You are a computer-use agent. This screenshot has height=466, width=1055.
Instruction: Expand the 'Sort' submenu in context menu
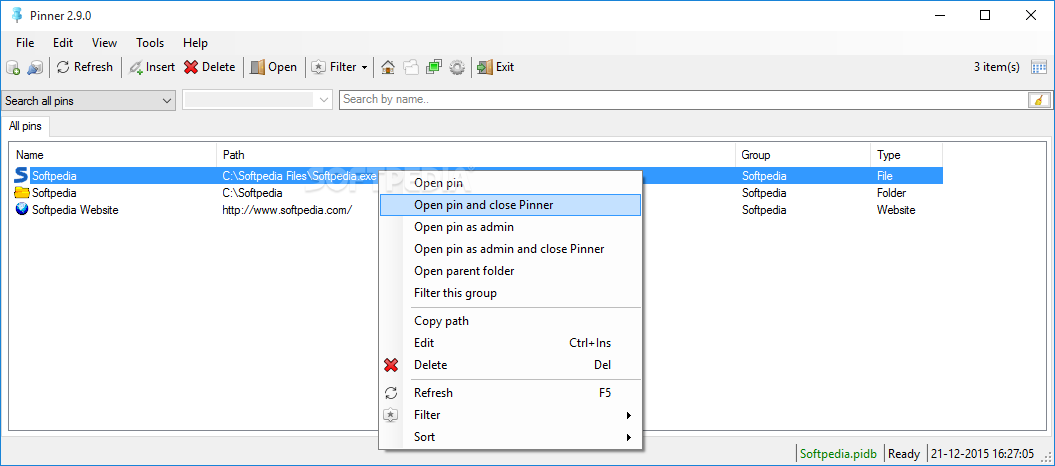(510, 437)
